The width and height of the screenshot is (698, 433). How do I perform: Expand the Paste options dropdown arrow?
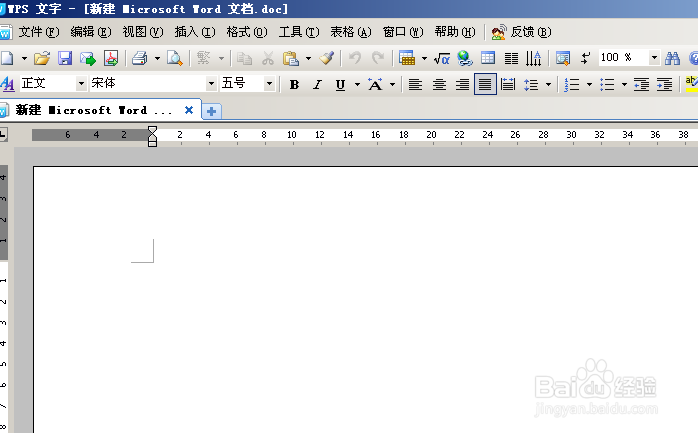coord(308,58)
